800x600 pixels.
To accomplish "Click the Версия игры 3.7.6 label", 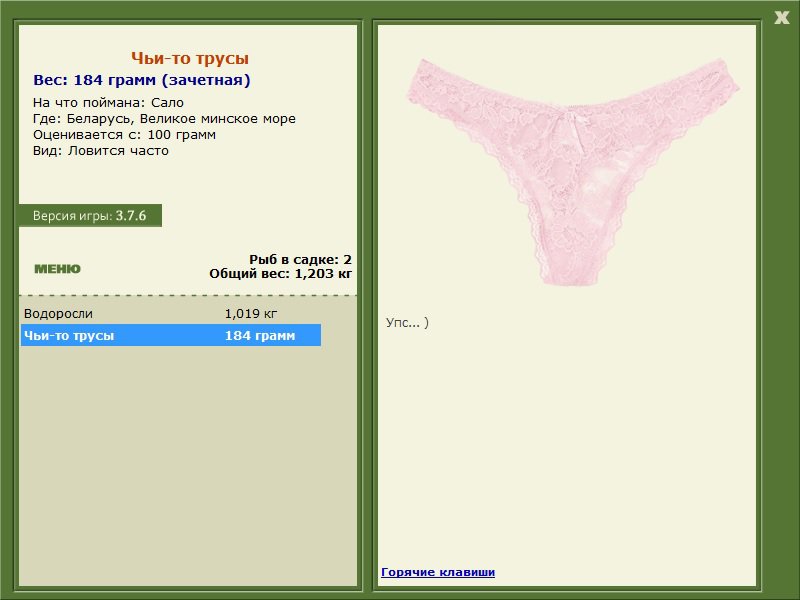I will pos(90,215).
